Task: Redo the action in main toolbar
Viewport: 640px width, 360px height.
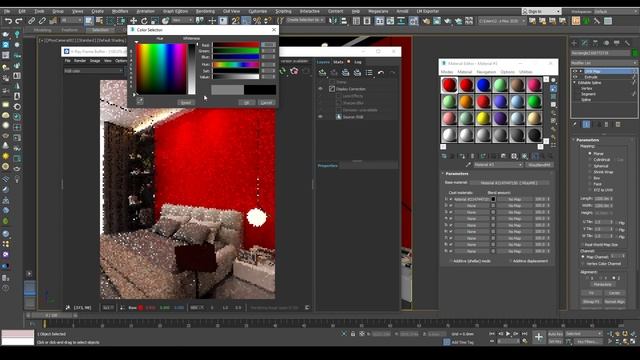Action: (x=19, y=20)
